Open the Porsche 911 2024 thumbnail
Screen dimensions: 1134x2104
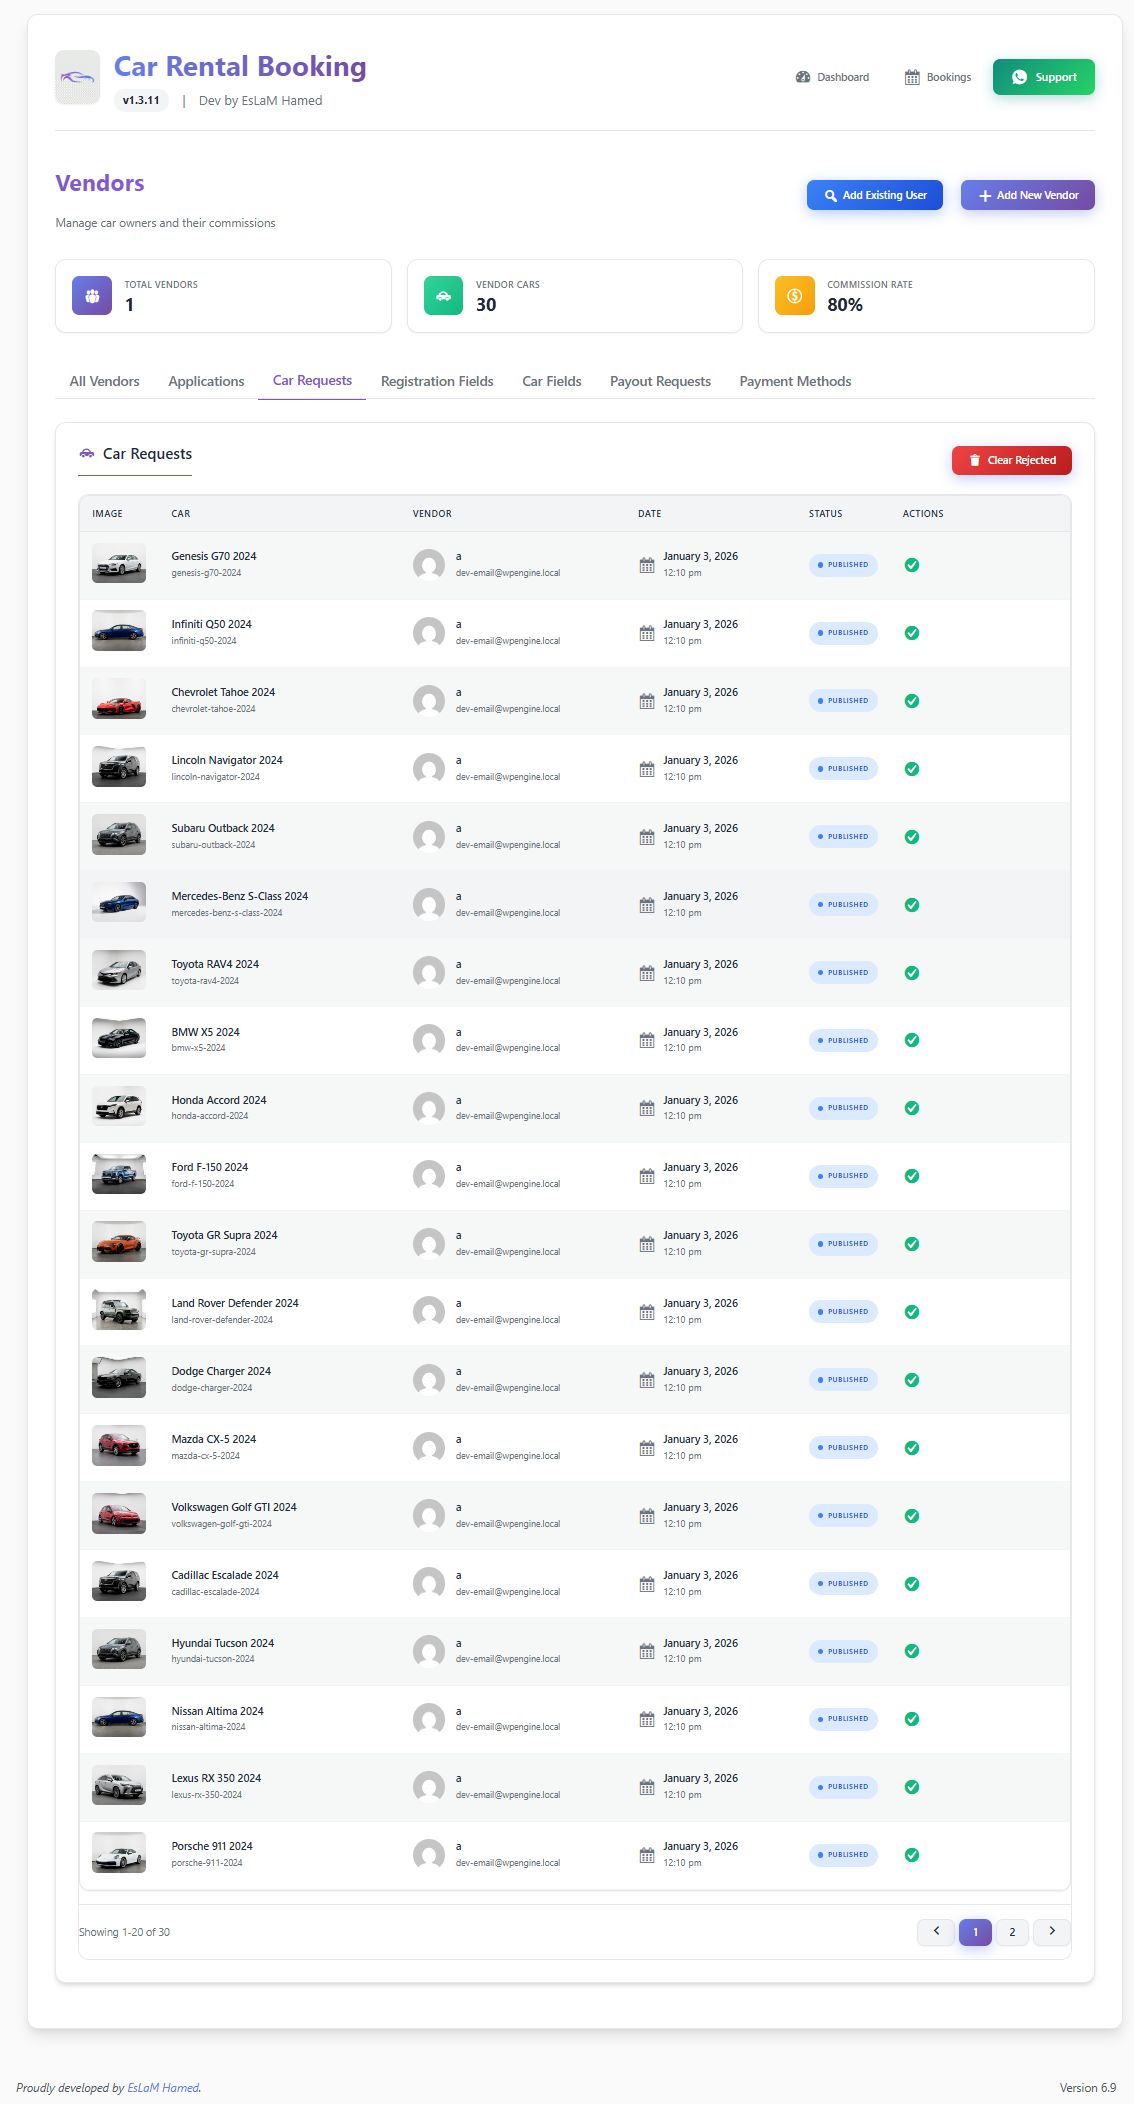(x=119, y=1853)
